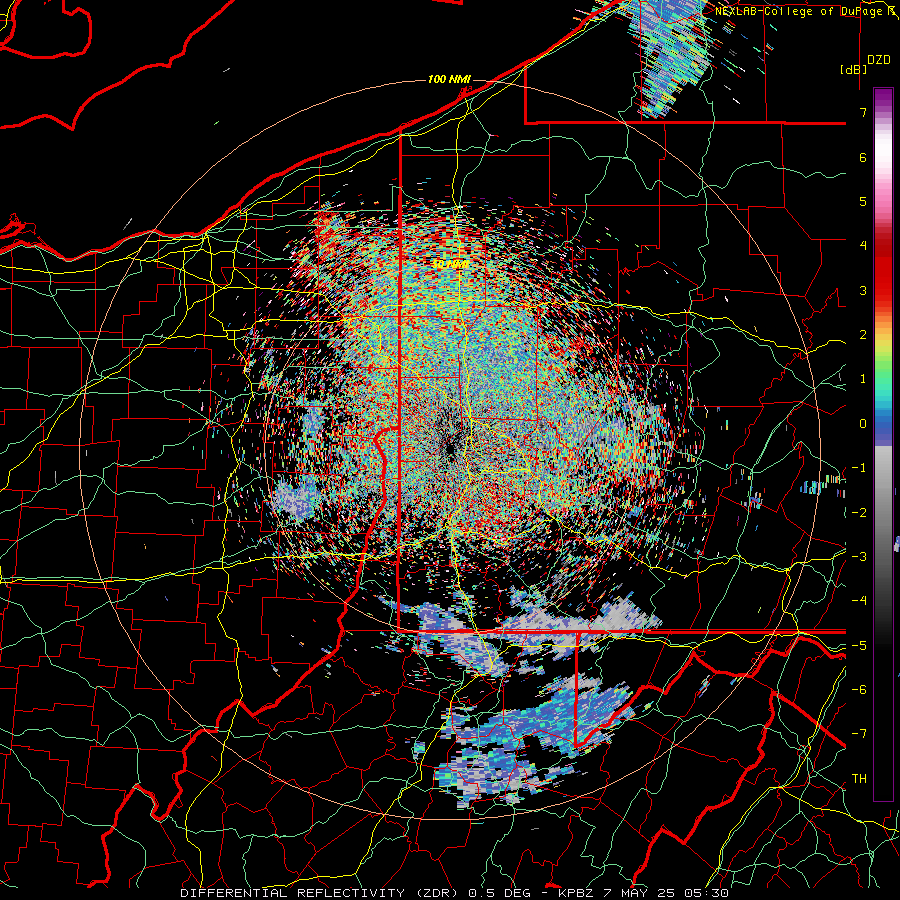
Task: Click the "1" tick label on color scale
Action: click(863, 379)
